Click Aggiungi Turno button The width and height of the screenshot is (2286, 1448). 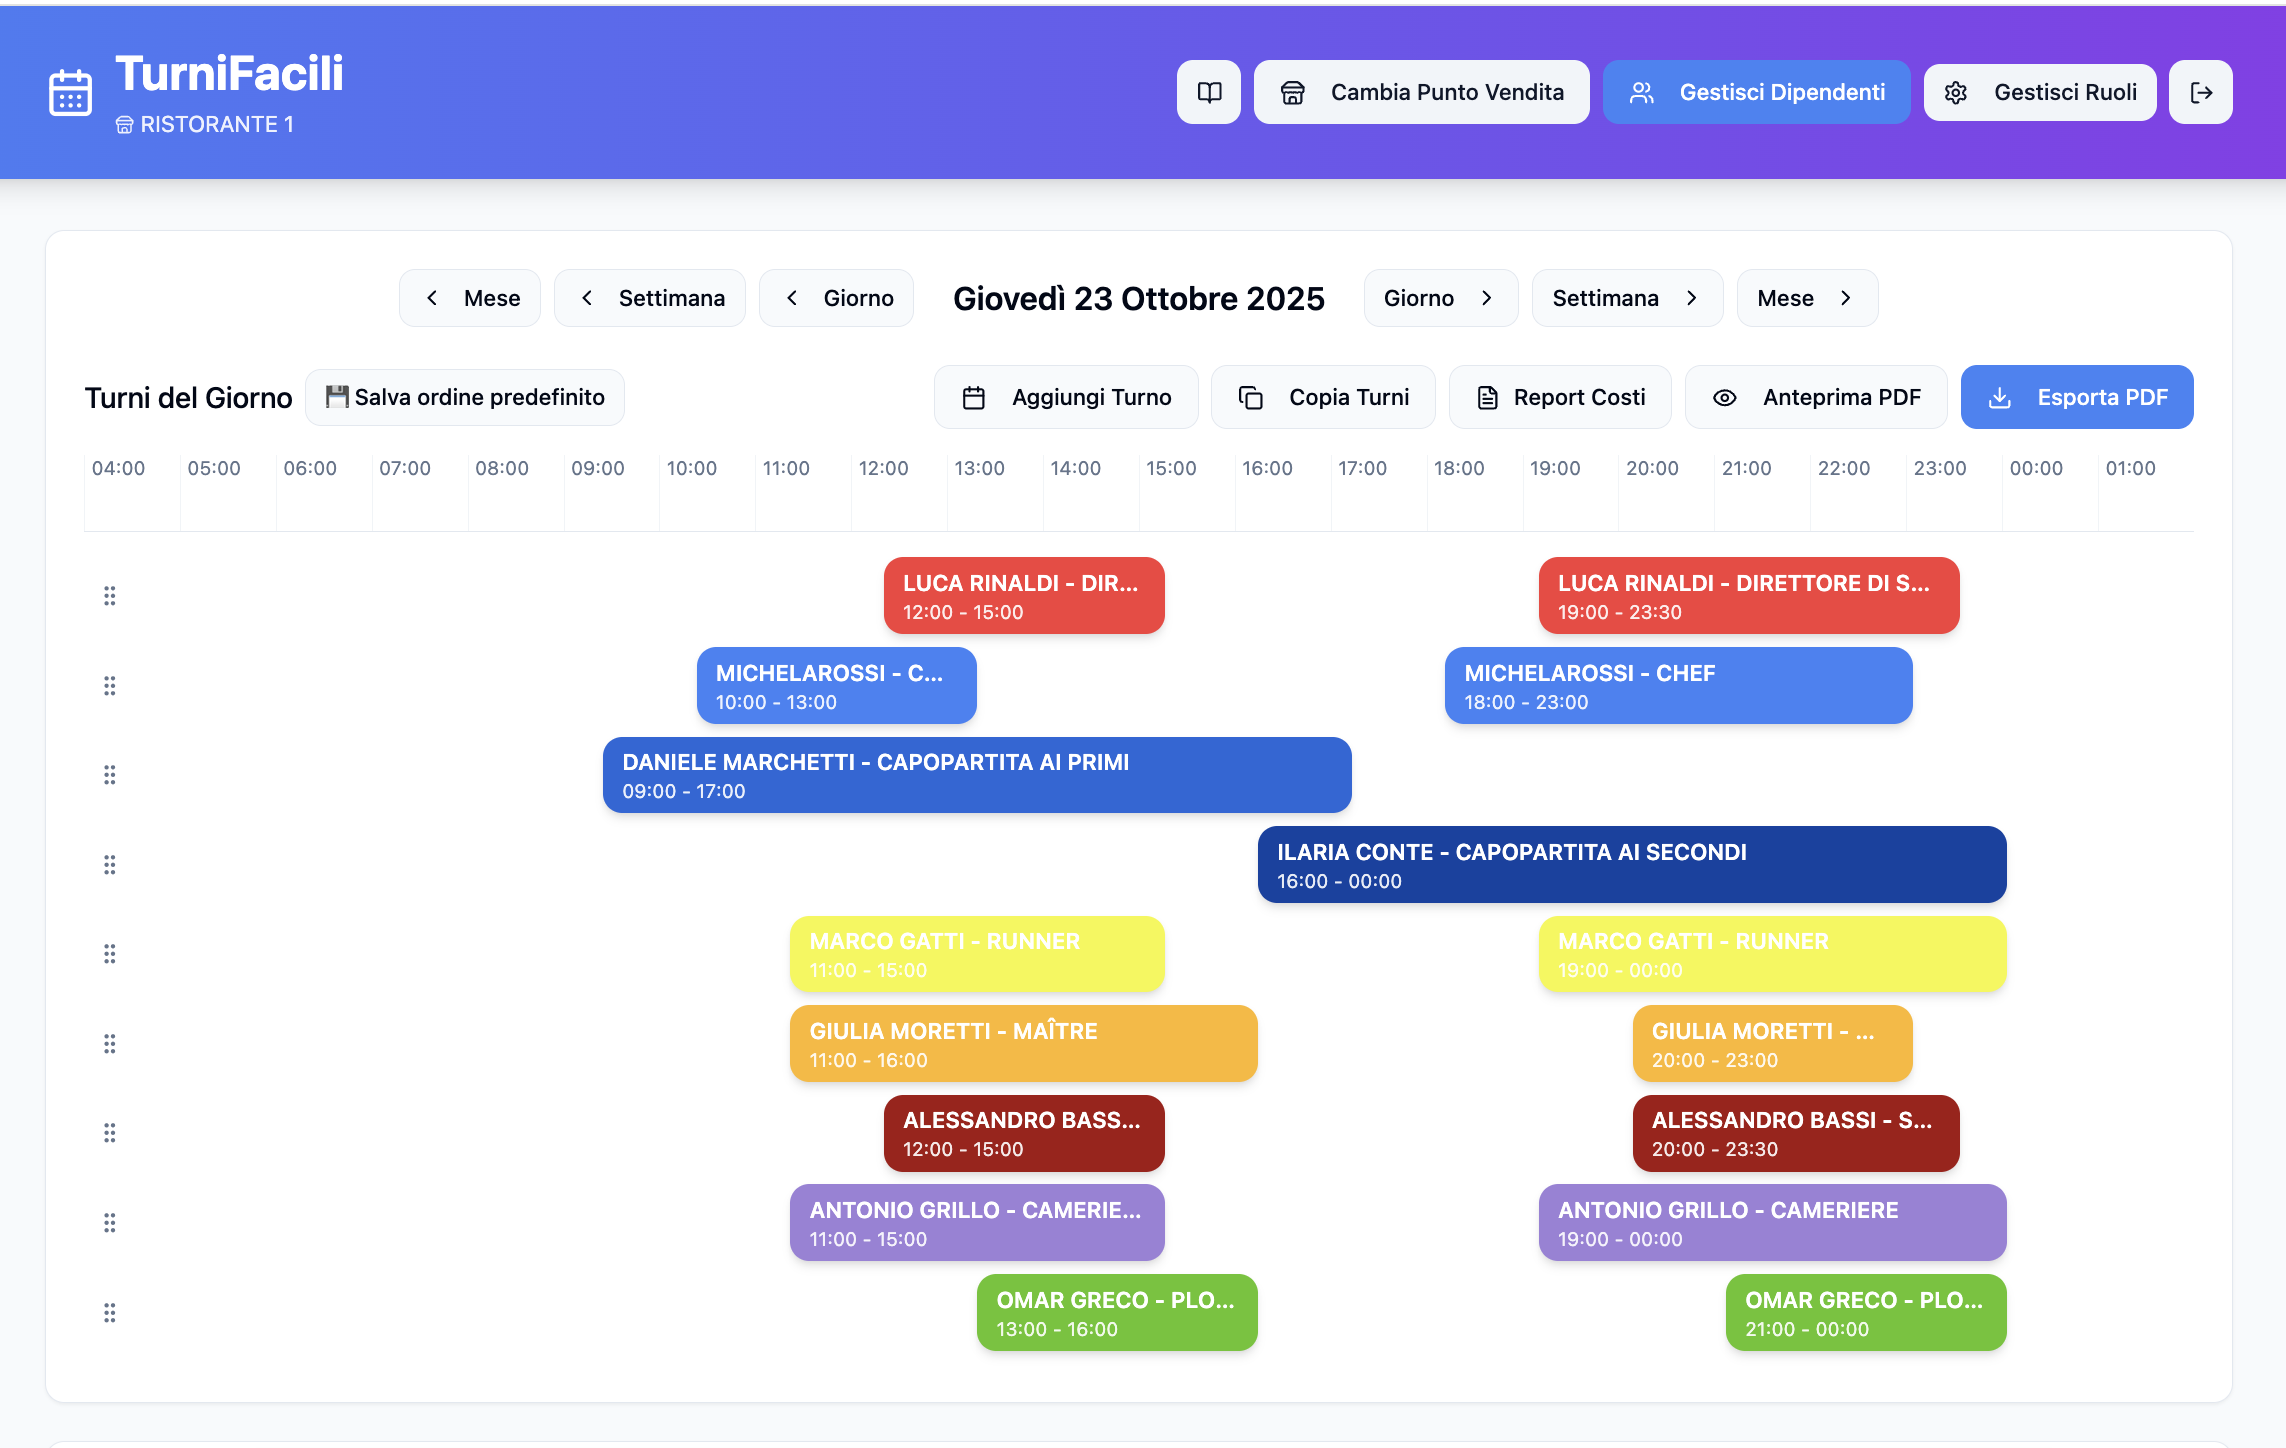pyautogui.click(x=1066, y=397)
